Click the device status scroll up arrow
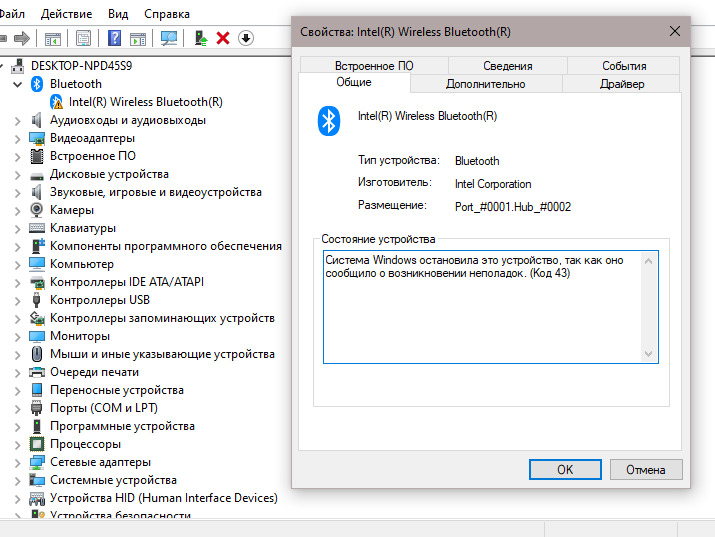 tap(648, 261)
